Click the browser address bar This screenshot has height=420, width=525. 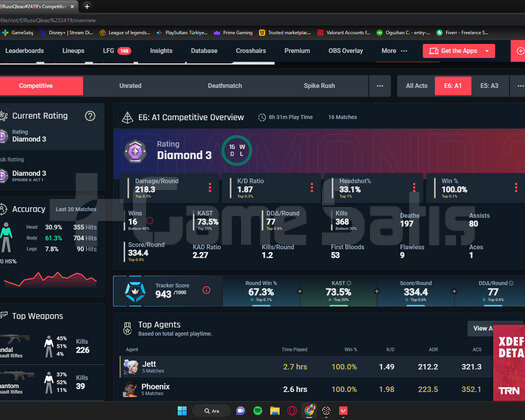[x=261, y=20]
